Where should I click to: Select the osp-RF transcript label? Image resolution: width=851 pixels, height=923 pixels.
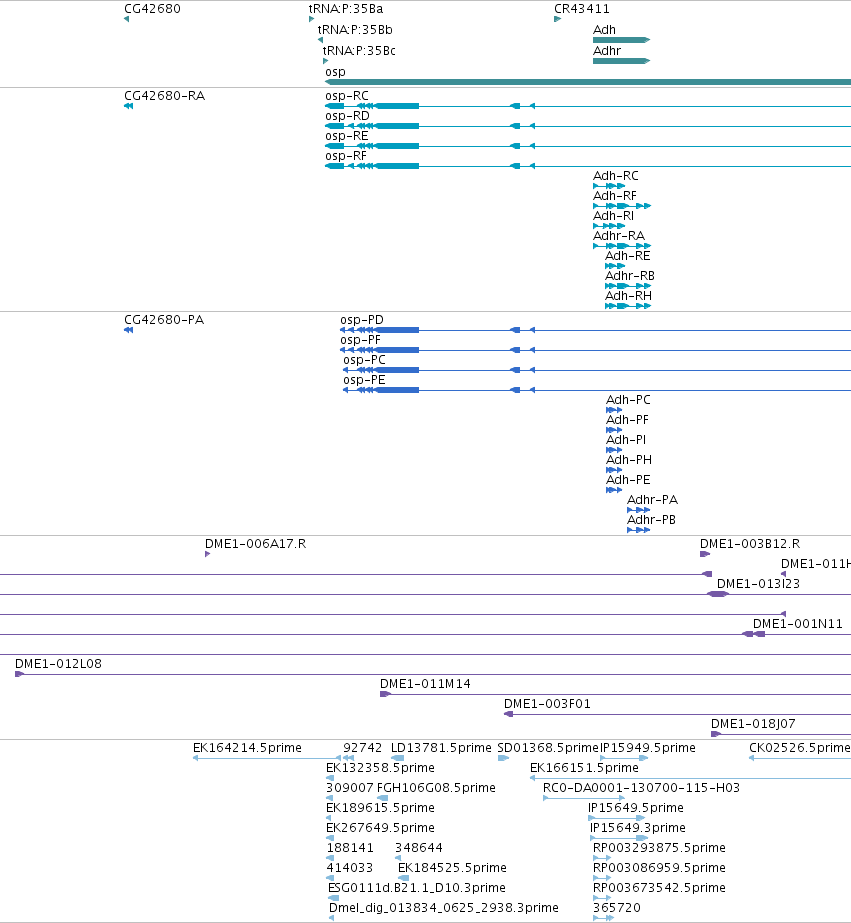point(345,156)
